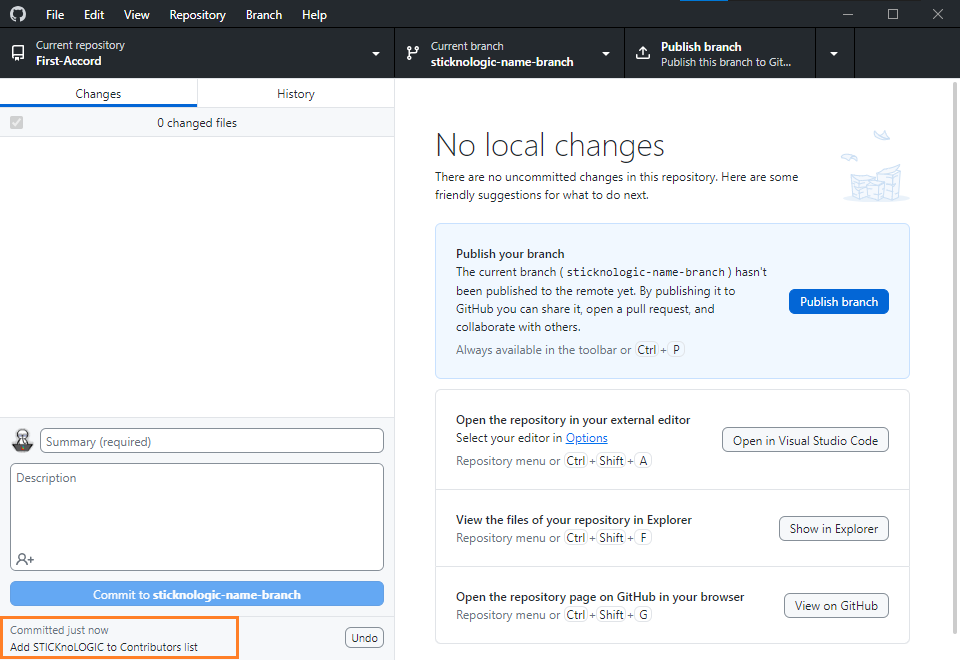Open the Options link for editor

pyautogui.click(x=587, y=438)
